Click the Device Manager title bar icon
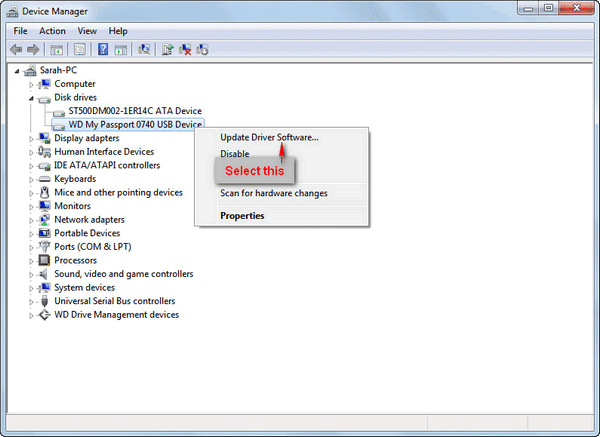The image size is (600, 437). pyautogui.click(x=12, y=11)
